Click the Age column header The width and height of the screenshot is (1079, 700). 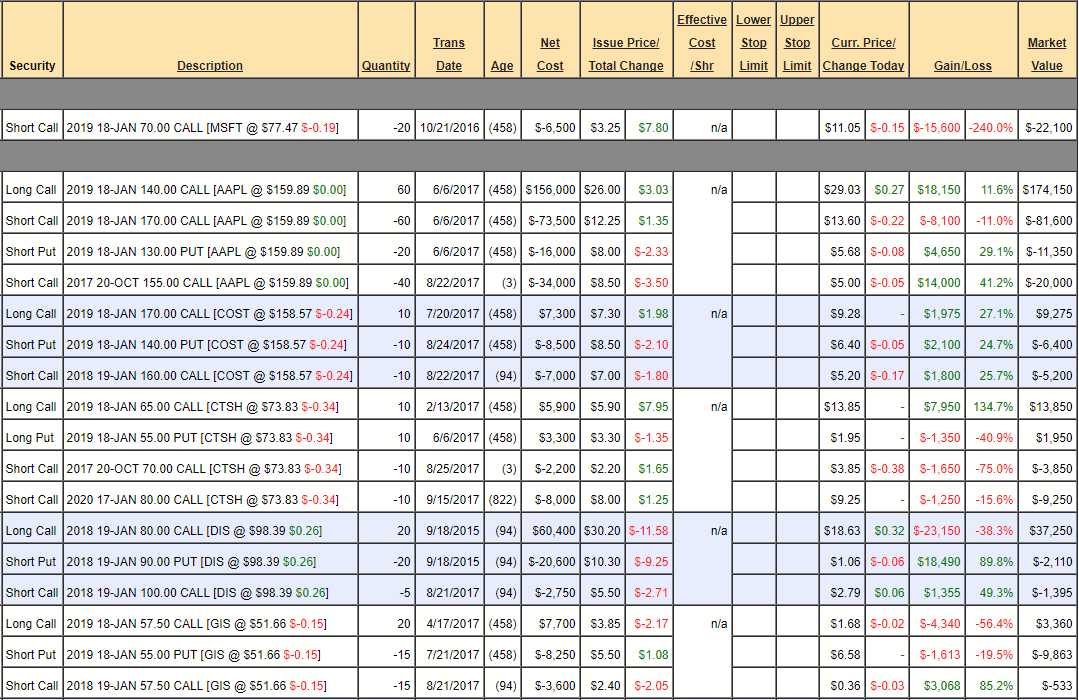[x=502, y=66]
